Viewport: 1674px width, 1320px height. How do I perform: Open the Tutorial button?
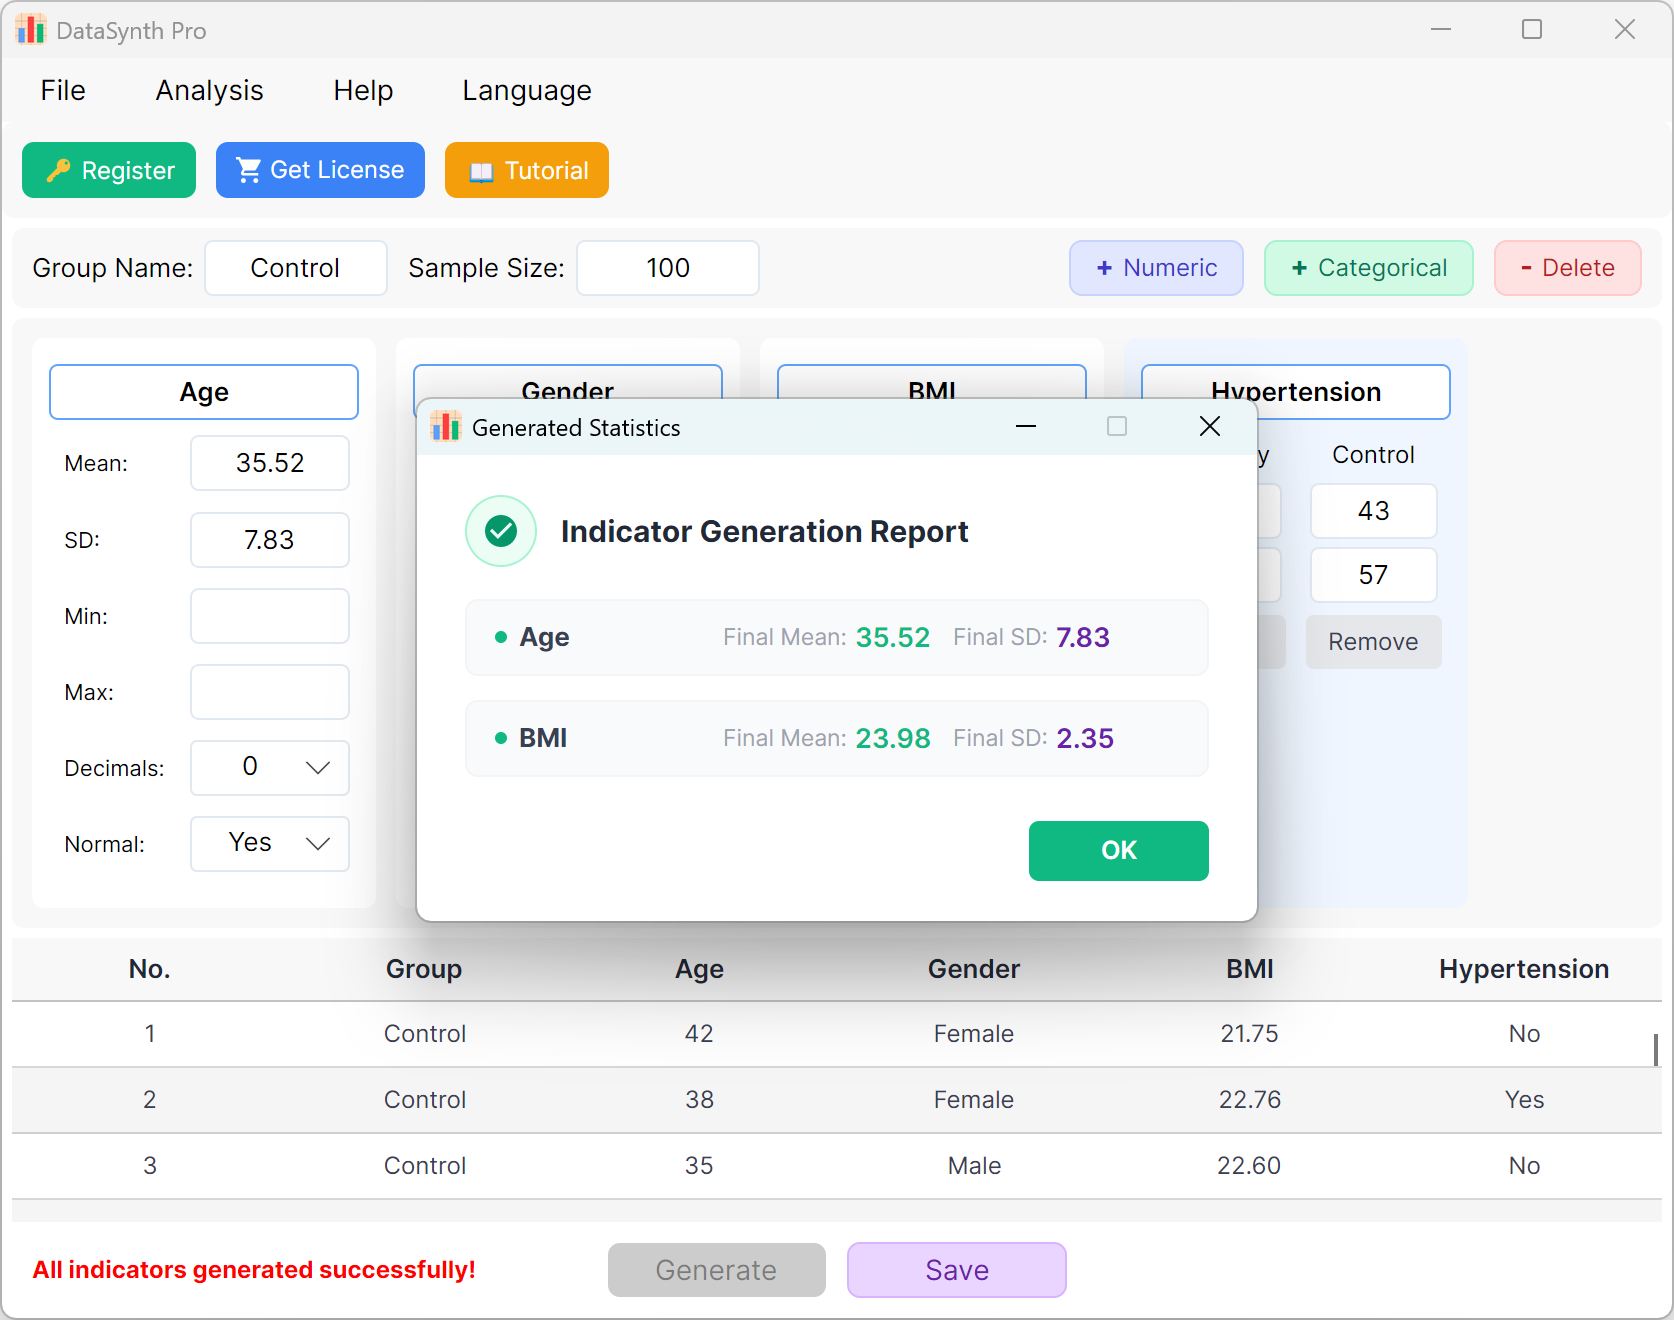[527, 170]
